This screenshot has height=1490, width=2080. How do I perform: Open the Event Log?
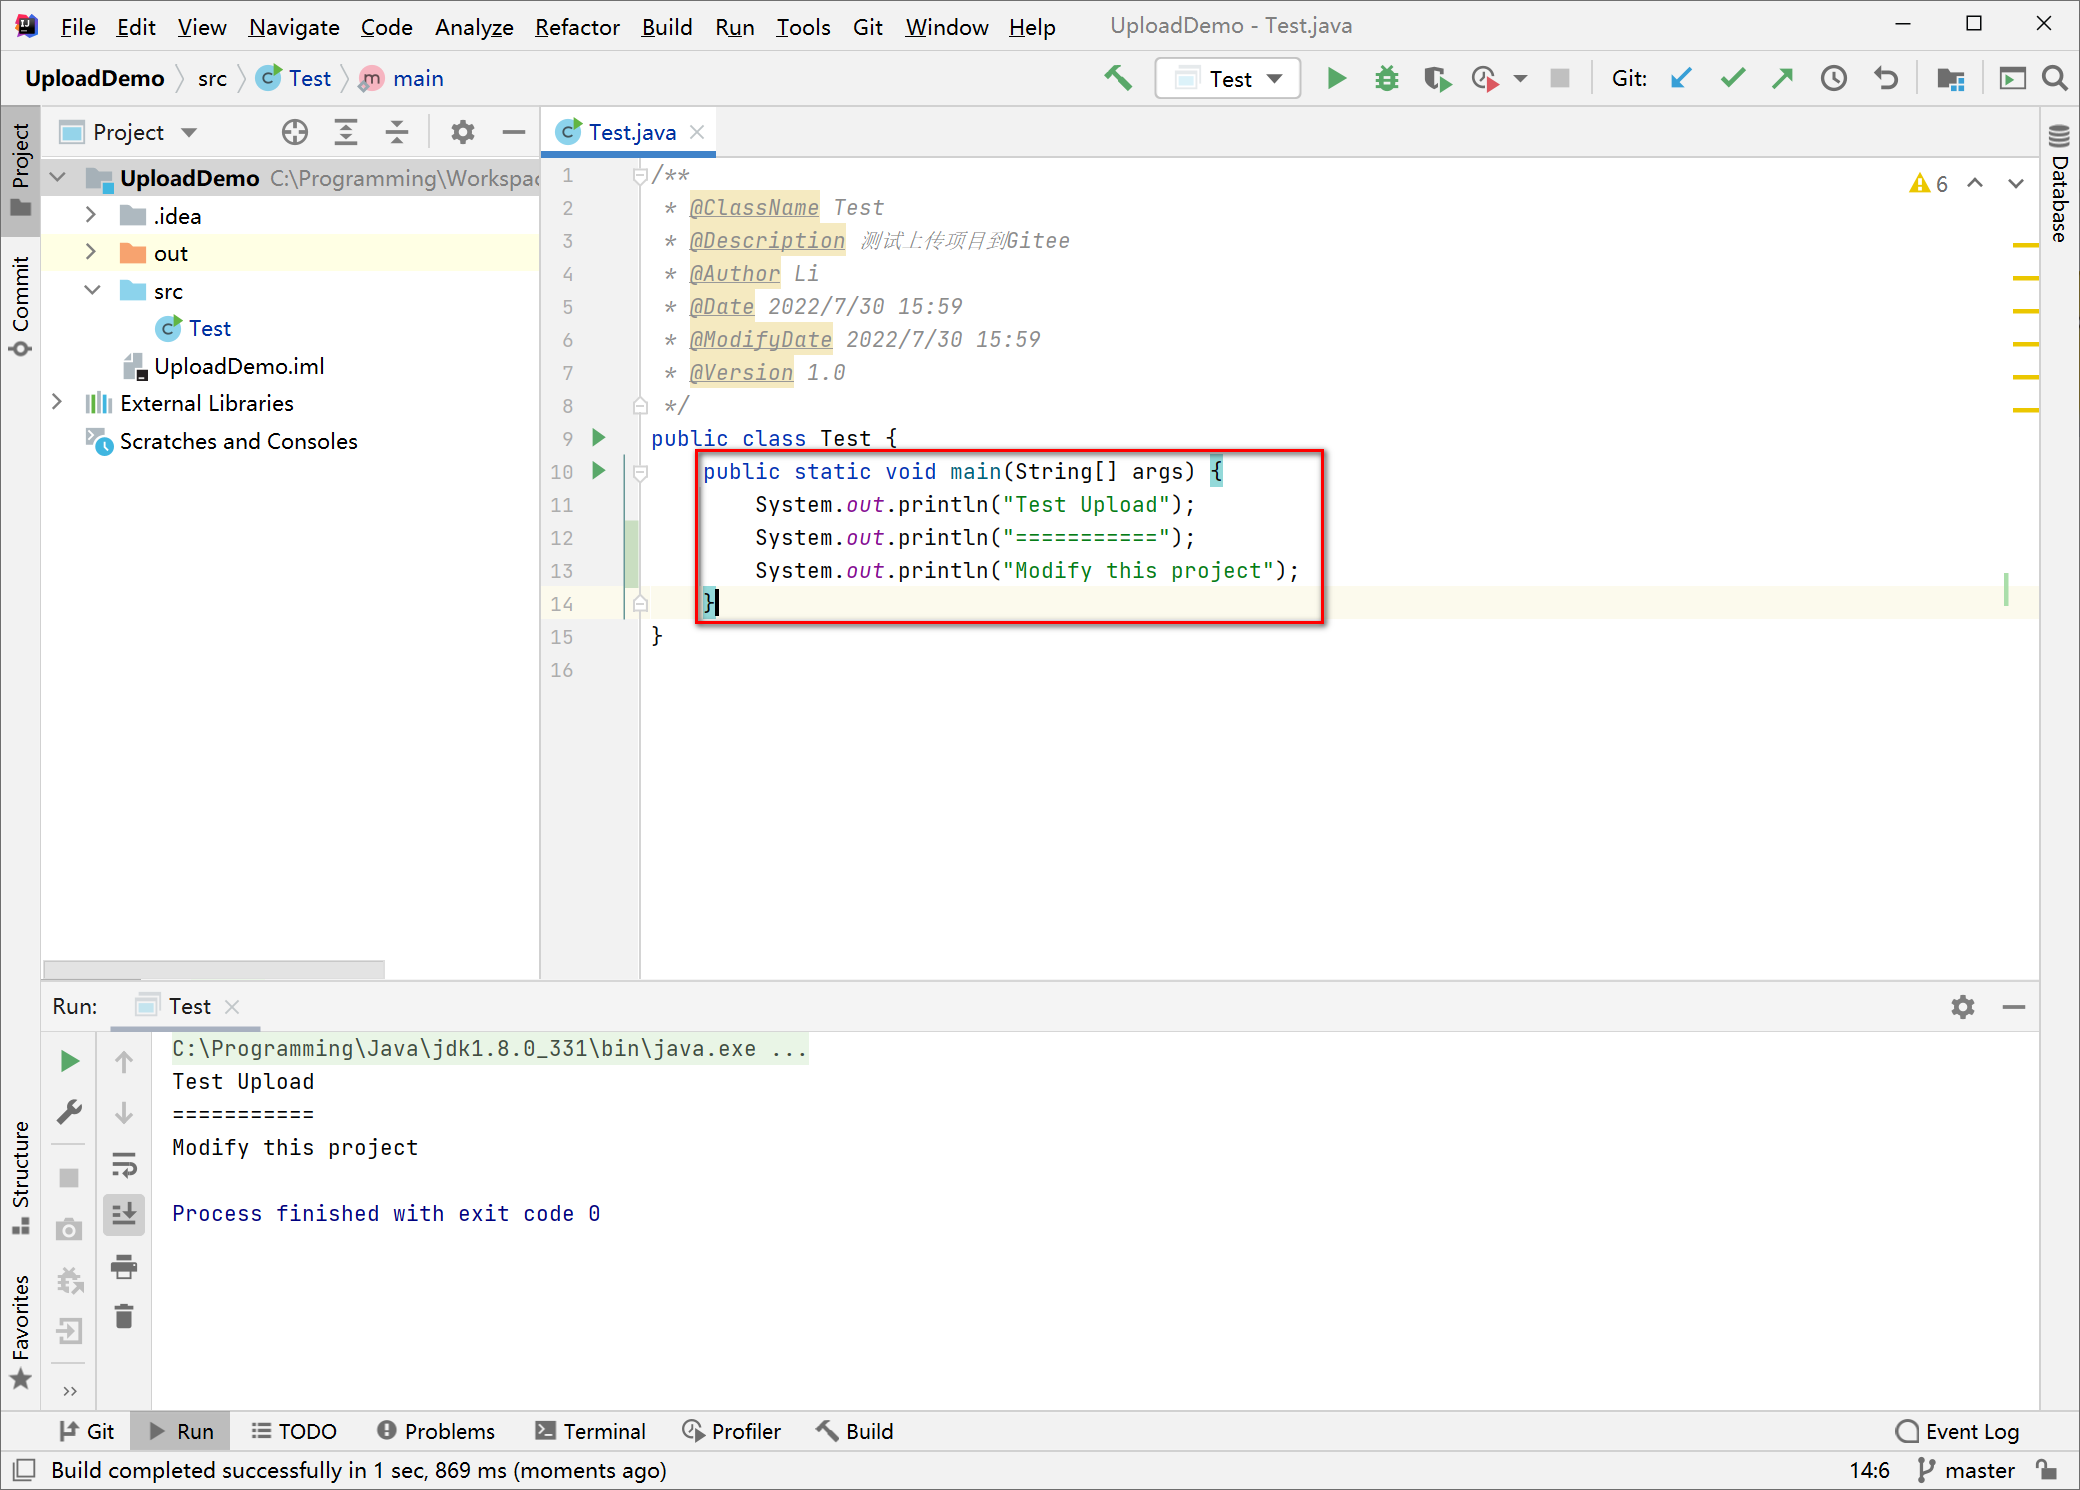coord(1958,1431)
